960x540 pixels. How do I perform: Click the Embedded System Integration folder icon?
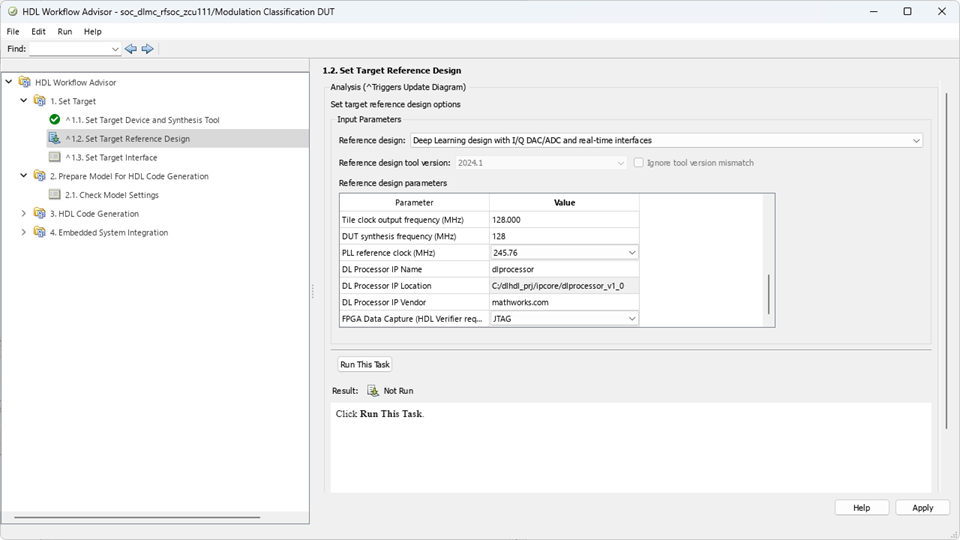click(40, 233)
